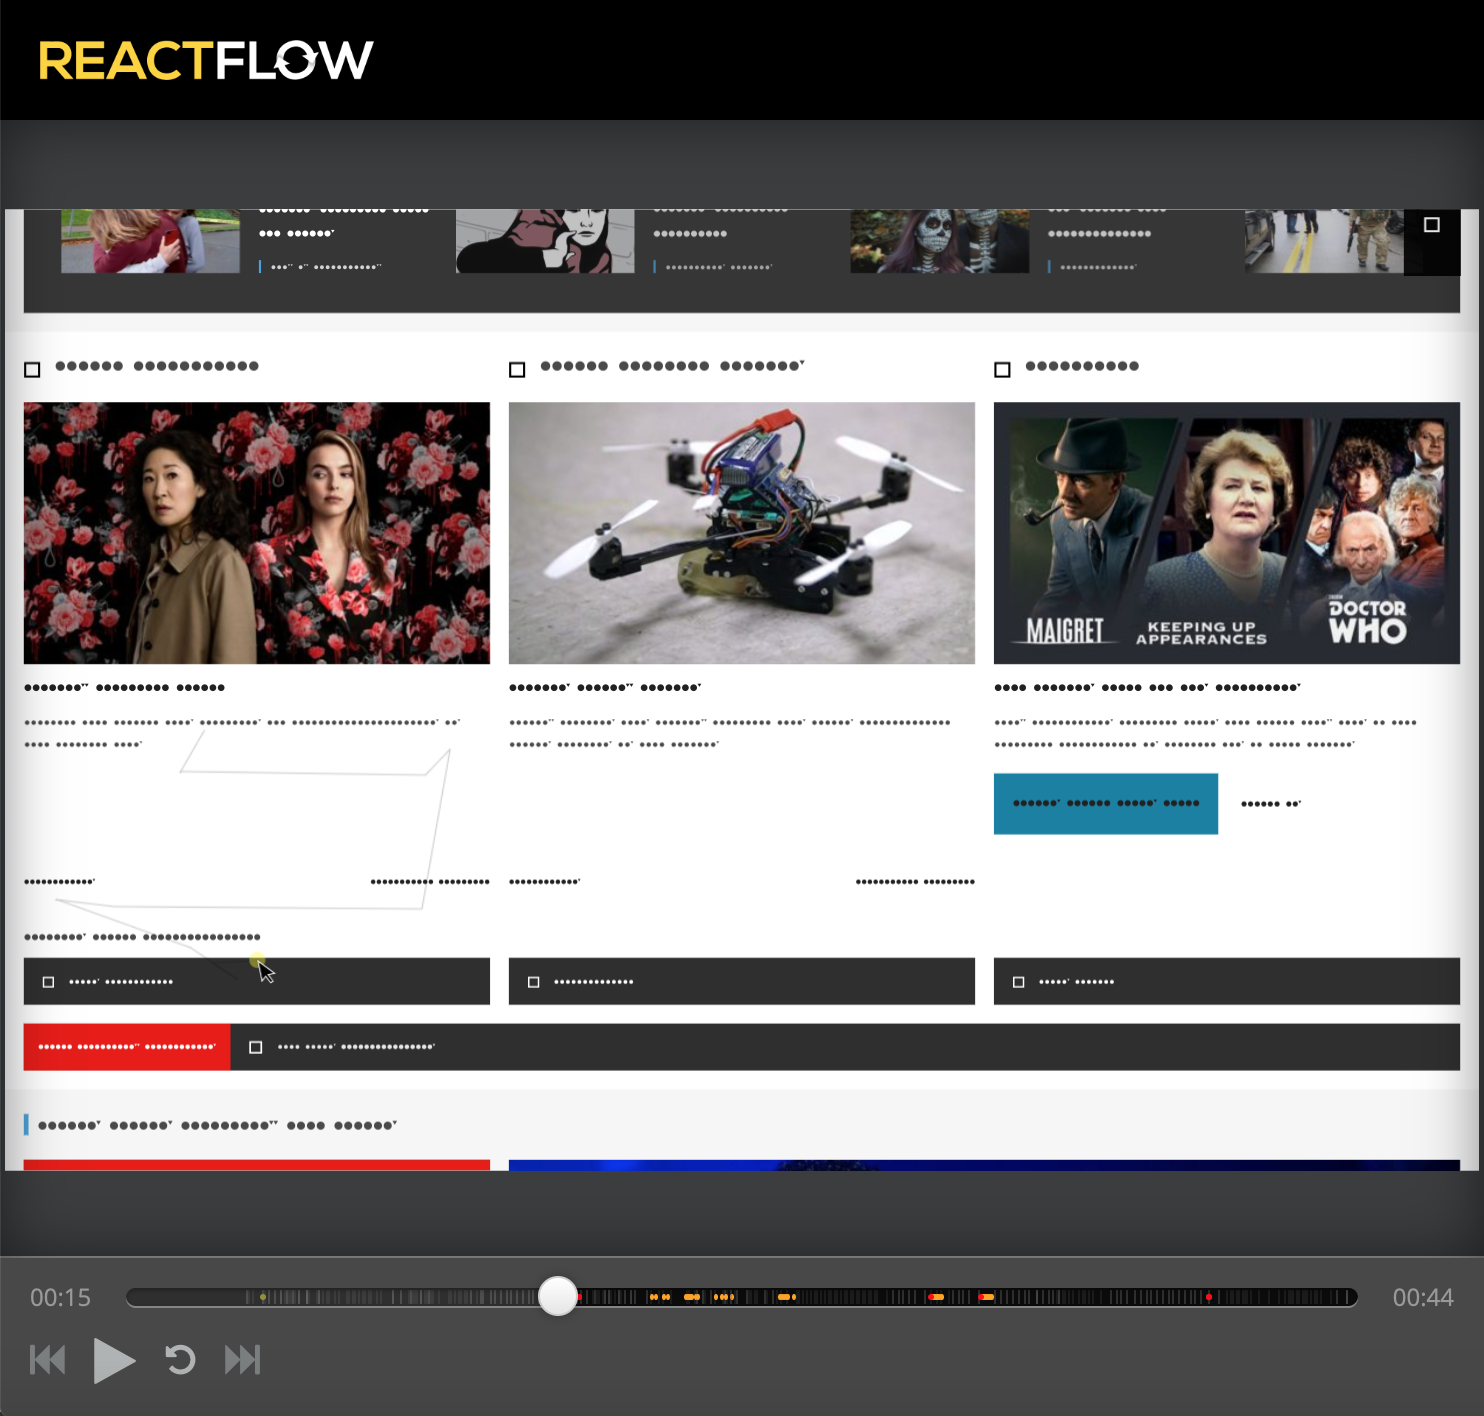Click the square icon right of the red button
Image resolution: width=1484 pixels, height=1416 pixels.
[x=255, y=1047]
